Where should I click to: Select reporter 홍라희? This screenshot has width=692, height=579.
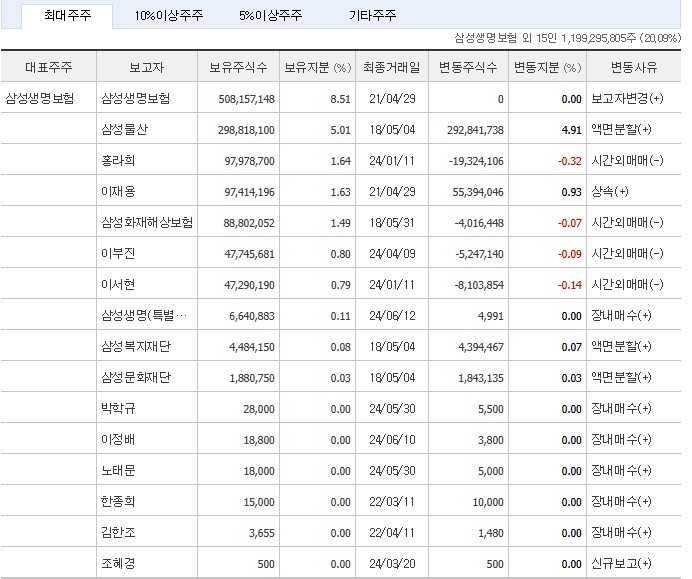(118, 160)
